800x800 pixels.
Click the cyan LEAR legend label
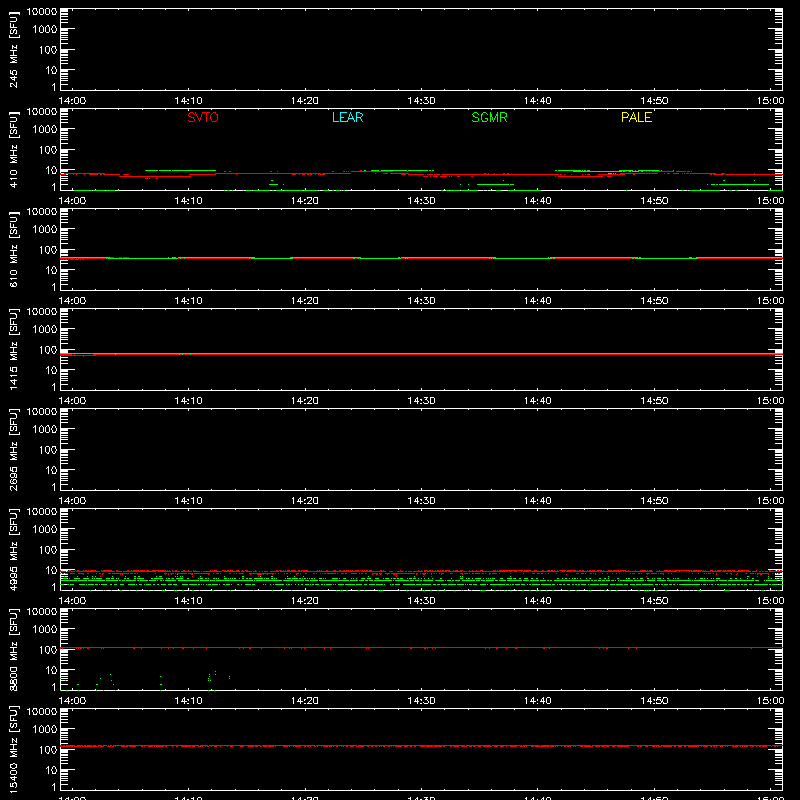click(x=347, y=117)
